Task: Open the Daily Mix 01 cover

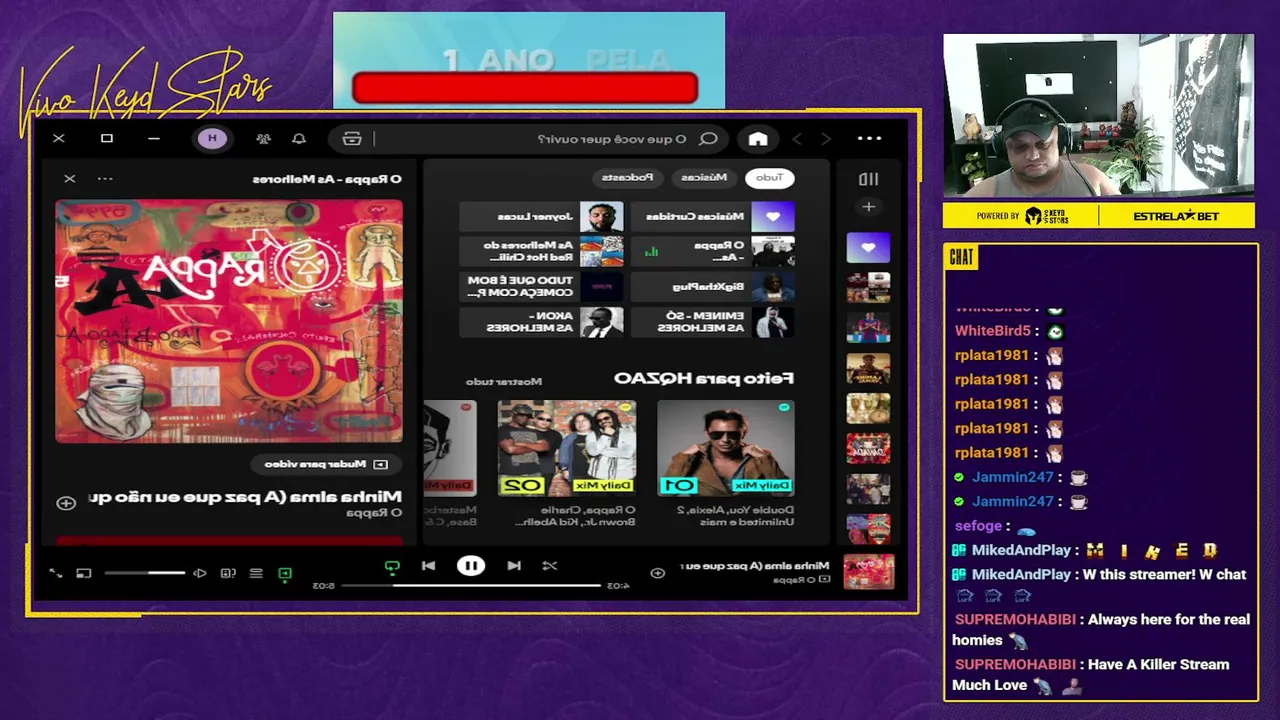Action: [x=726, y=448]
